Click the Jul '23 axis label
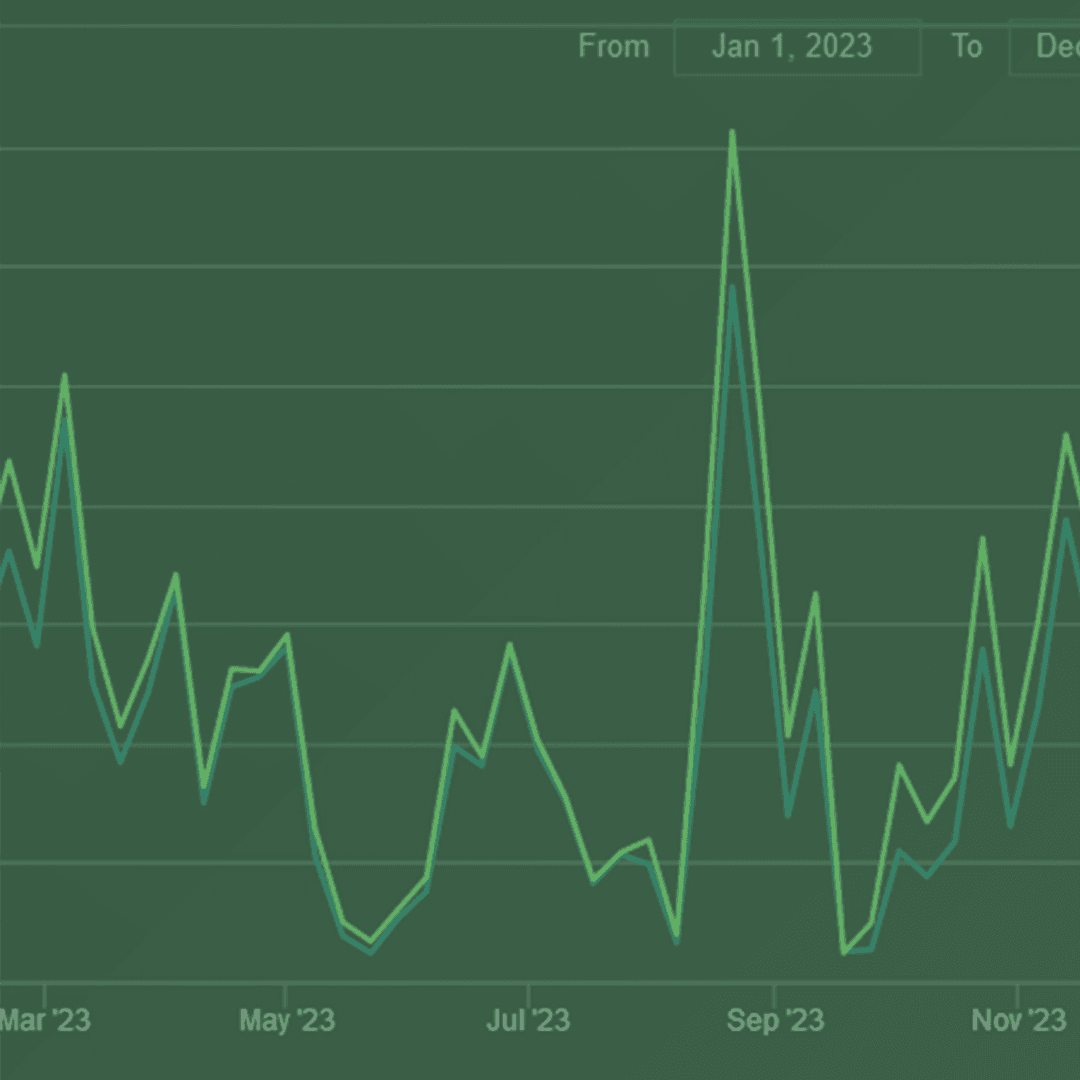Image resolution: width=1080 pixels, height=1080 pixels. click(x=528, y=1020)
